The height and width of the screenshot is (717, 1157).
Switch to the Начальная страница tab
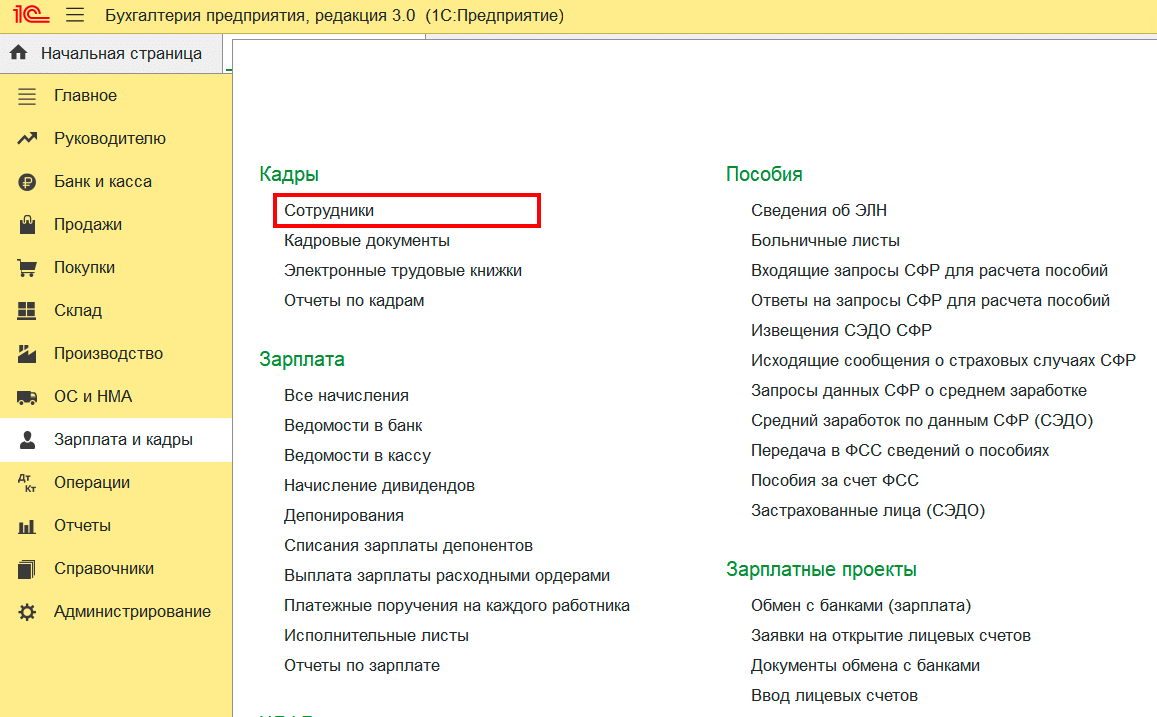click(121, 53)
